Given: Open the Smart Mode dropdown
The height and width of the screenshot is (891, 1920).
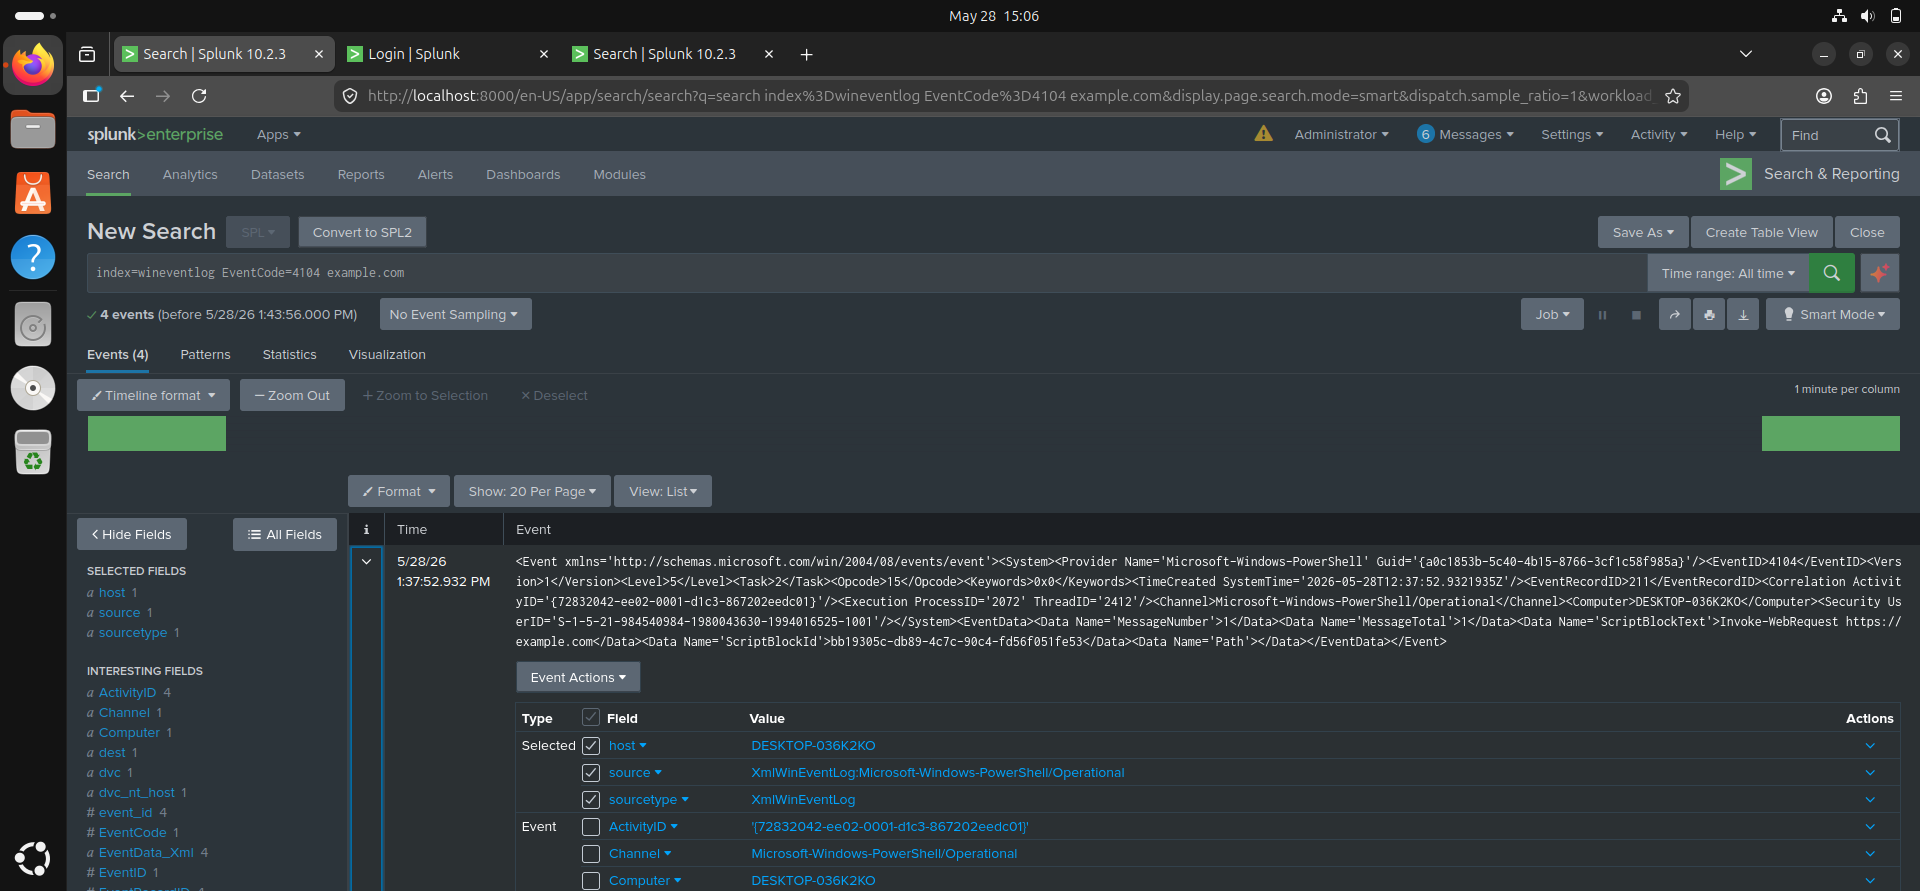Looking at the screenshot, I should tap(1833, 314).
